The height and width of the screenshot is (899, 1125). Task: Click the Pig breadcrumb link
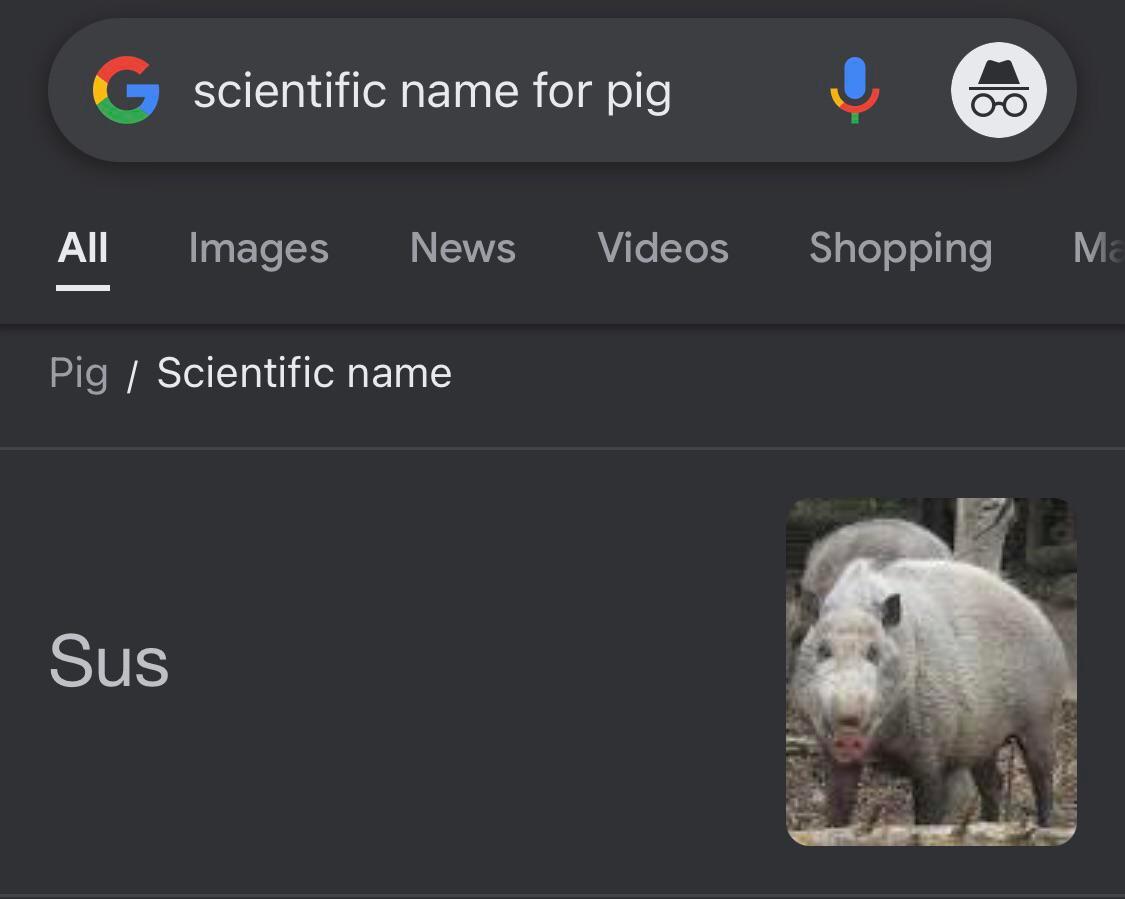point(78,373)
